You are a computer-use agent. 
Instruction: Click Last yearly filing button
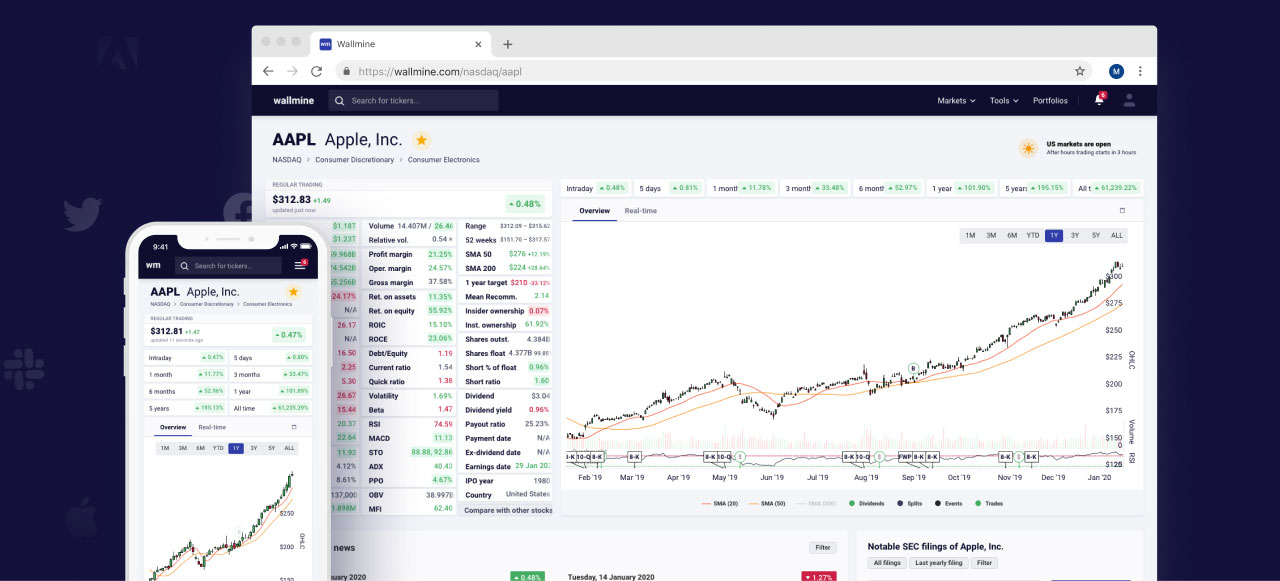coord(939,563)
